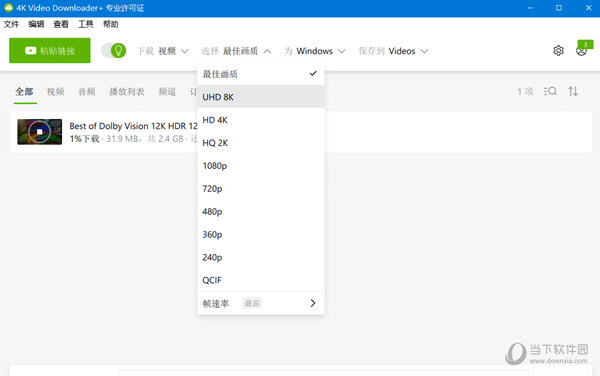The width and height of the screenshot is (600, 376).
Task: Open the 帮助 menu
Action: pyautogui.click(x=111, y=24)
